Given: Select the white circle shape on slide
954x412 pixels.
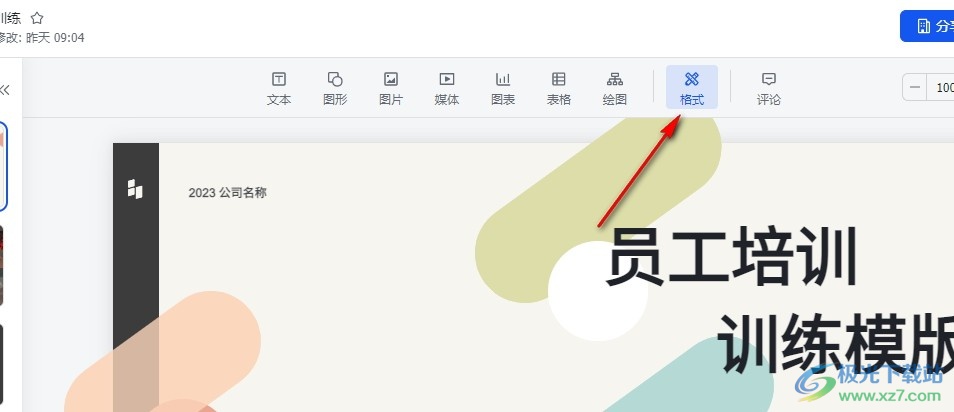Looking at the screenshot, I should tap(597, 291).
